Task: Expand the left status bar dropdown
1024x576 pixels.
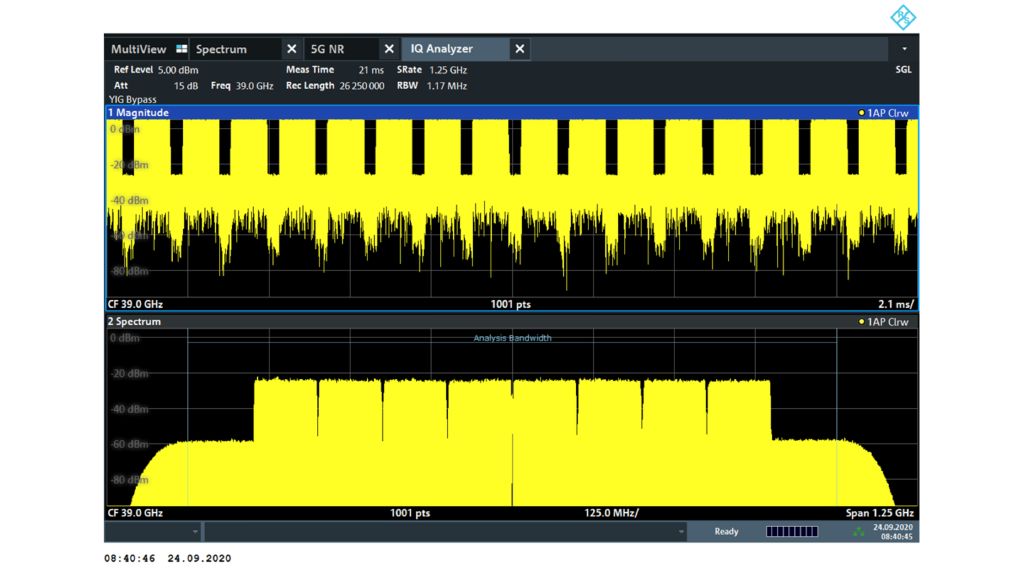Action: click(x=194, y=532)
